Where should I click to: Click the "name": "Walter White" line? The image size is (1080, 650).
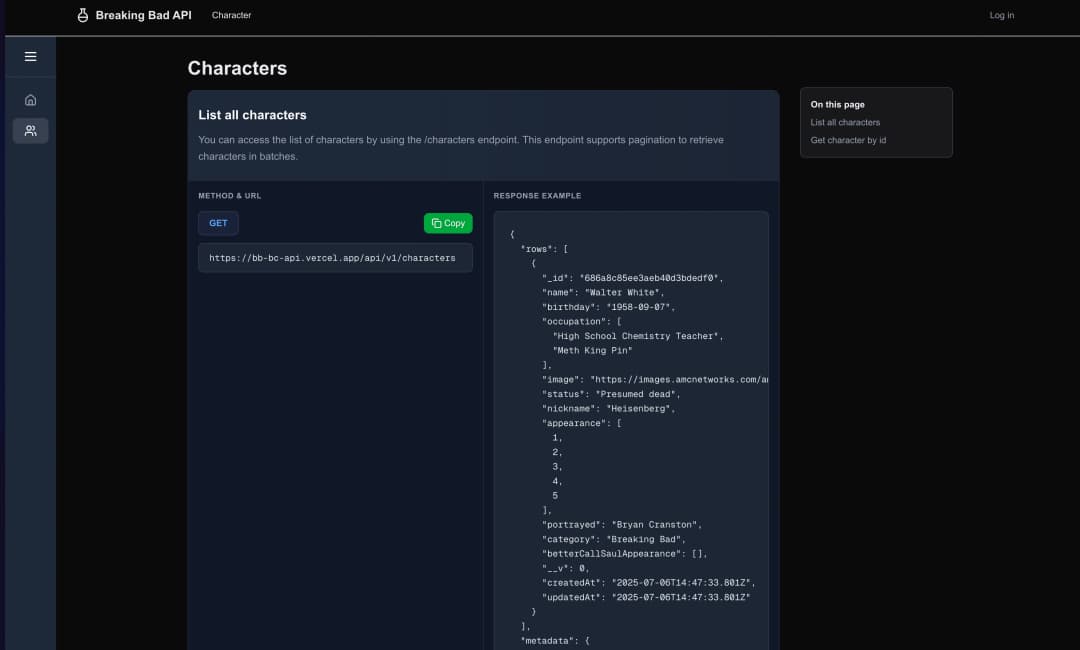(x=603, y=293)
